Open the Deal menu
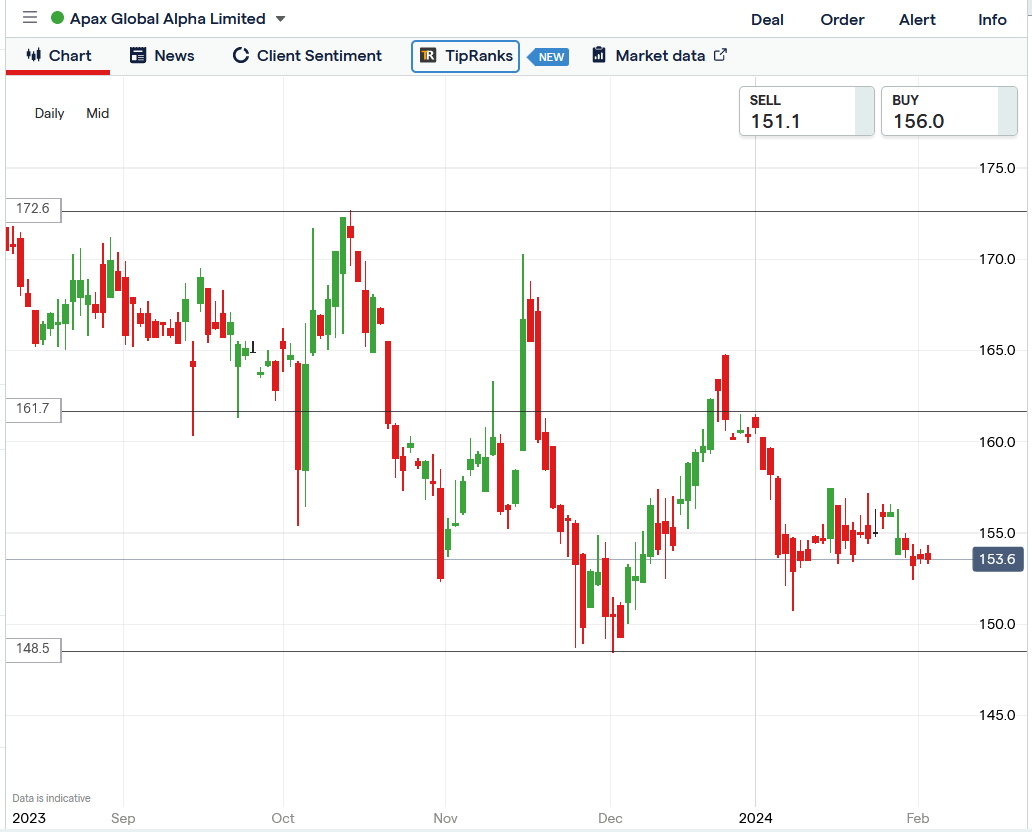1032x832 pixels. click(x=767, y=20)
